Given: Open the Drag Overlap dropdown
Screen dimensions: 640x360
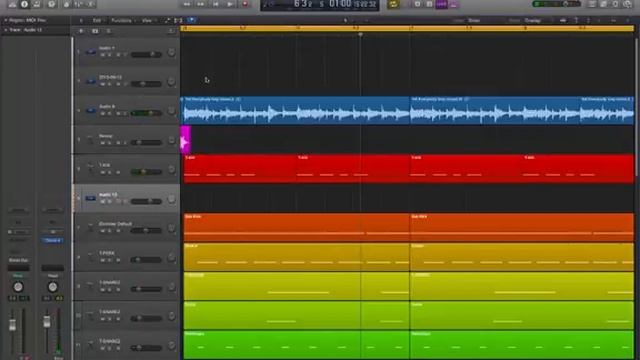Looking at the screenshot, I should 533,20.
